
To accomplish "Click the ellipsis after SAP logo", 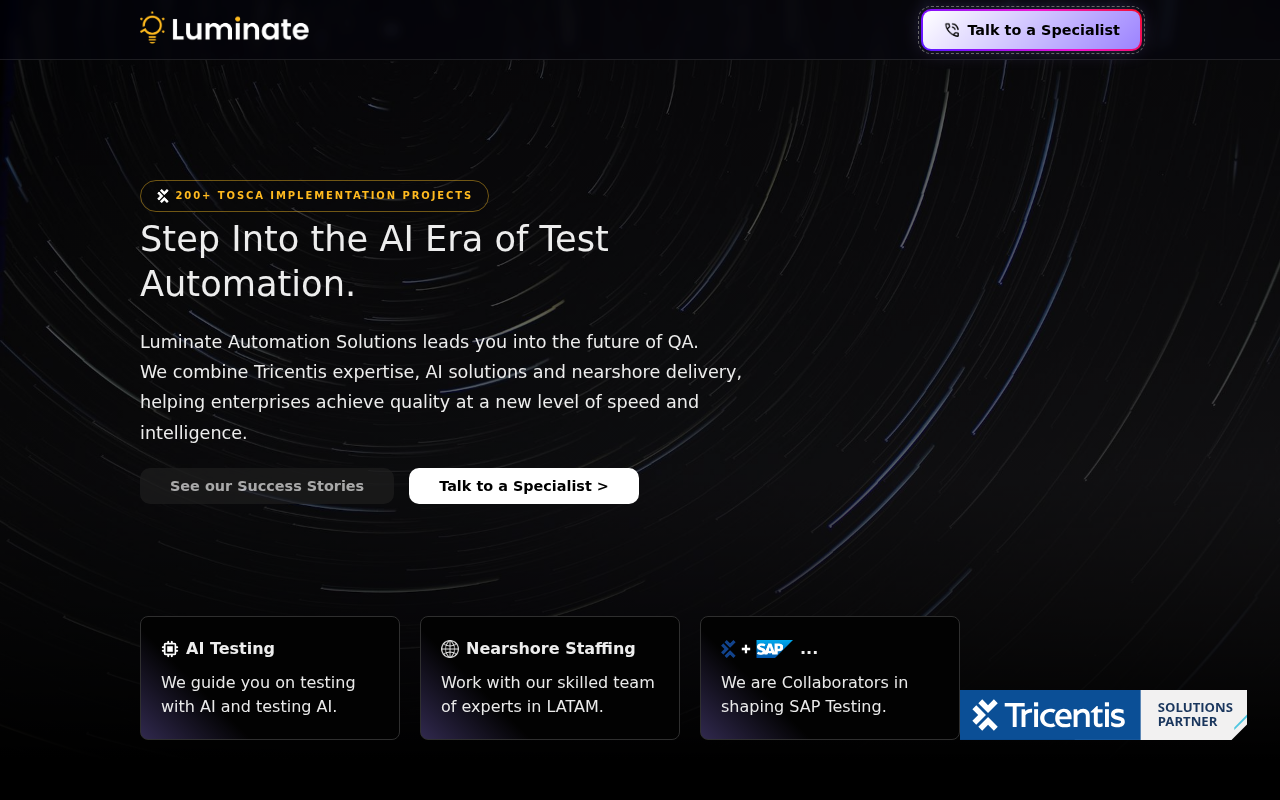I will (809, 649).
